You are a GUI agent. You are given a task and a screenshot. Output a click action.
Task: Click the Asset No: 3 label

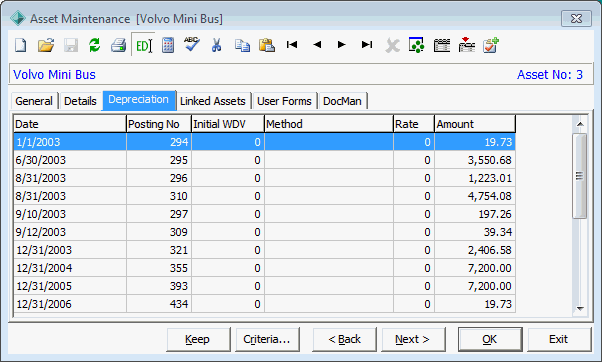coord(550,74)
